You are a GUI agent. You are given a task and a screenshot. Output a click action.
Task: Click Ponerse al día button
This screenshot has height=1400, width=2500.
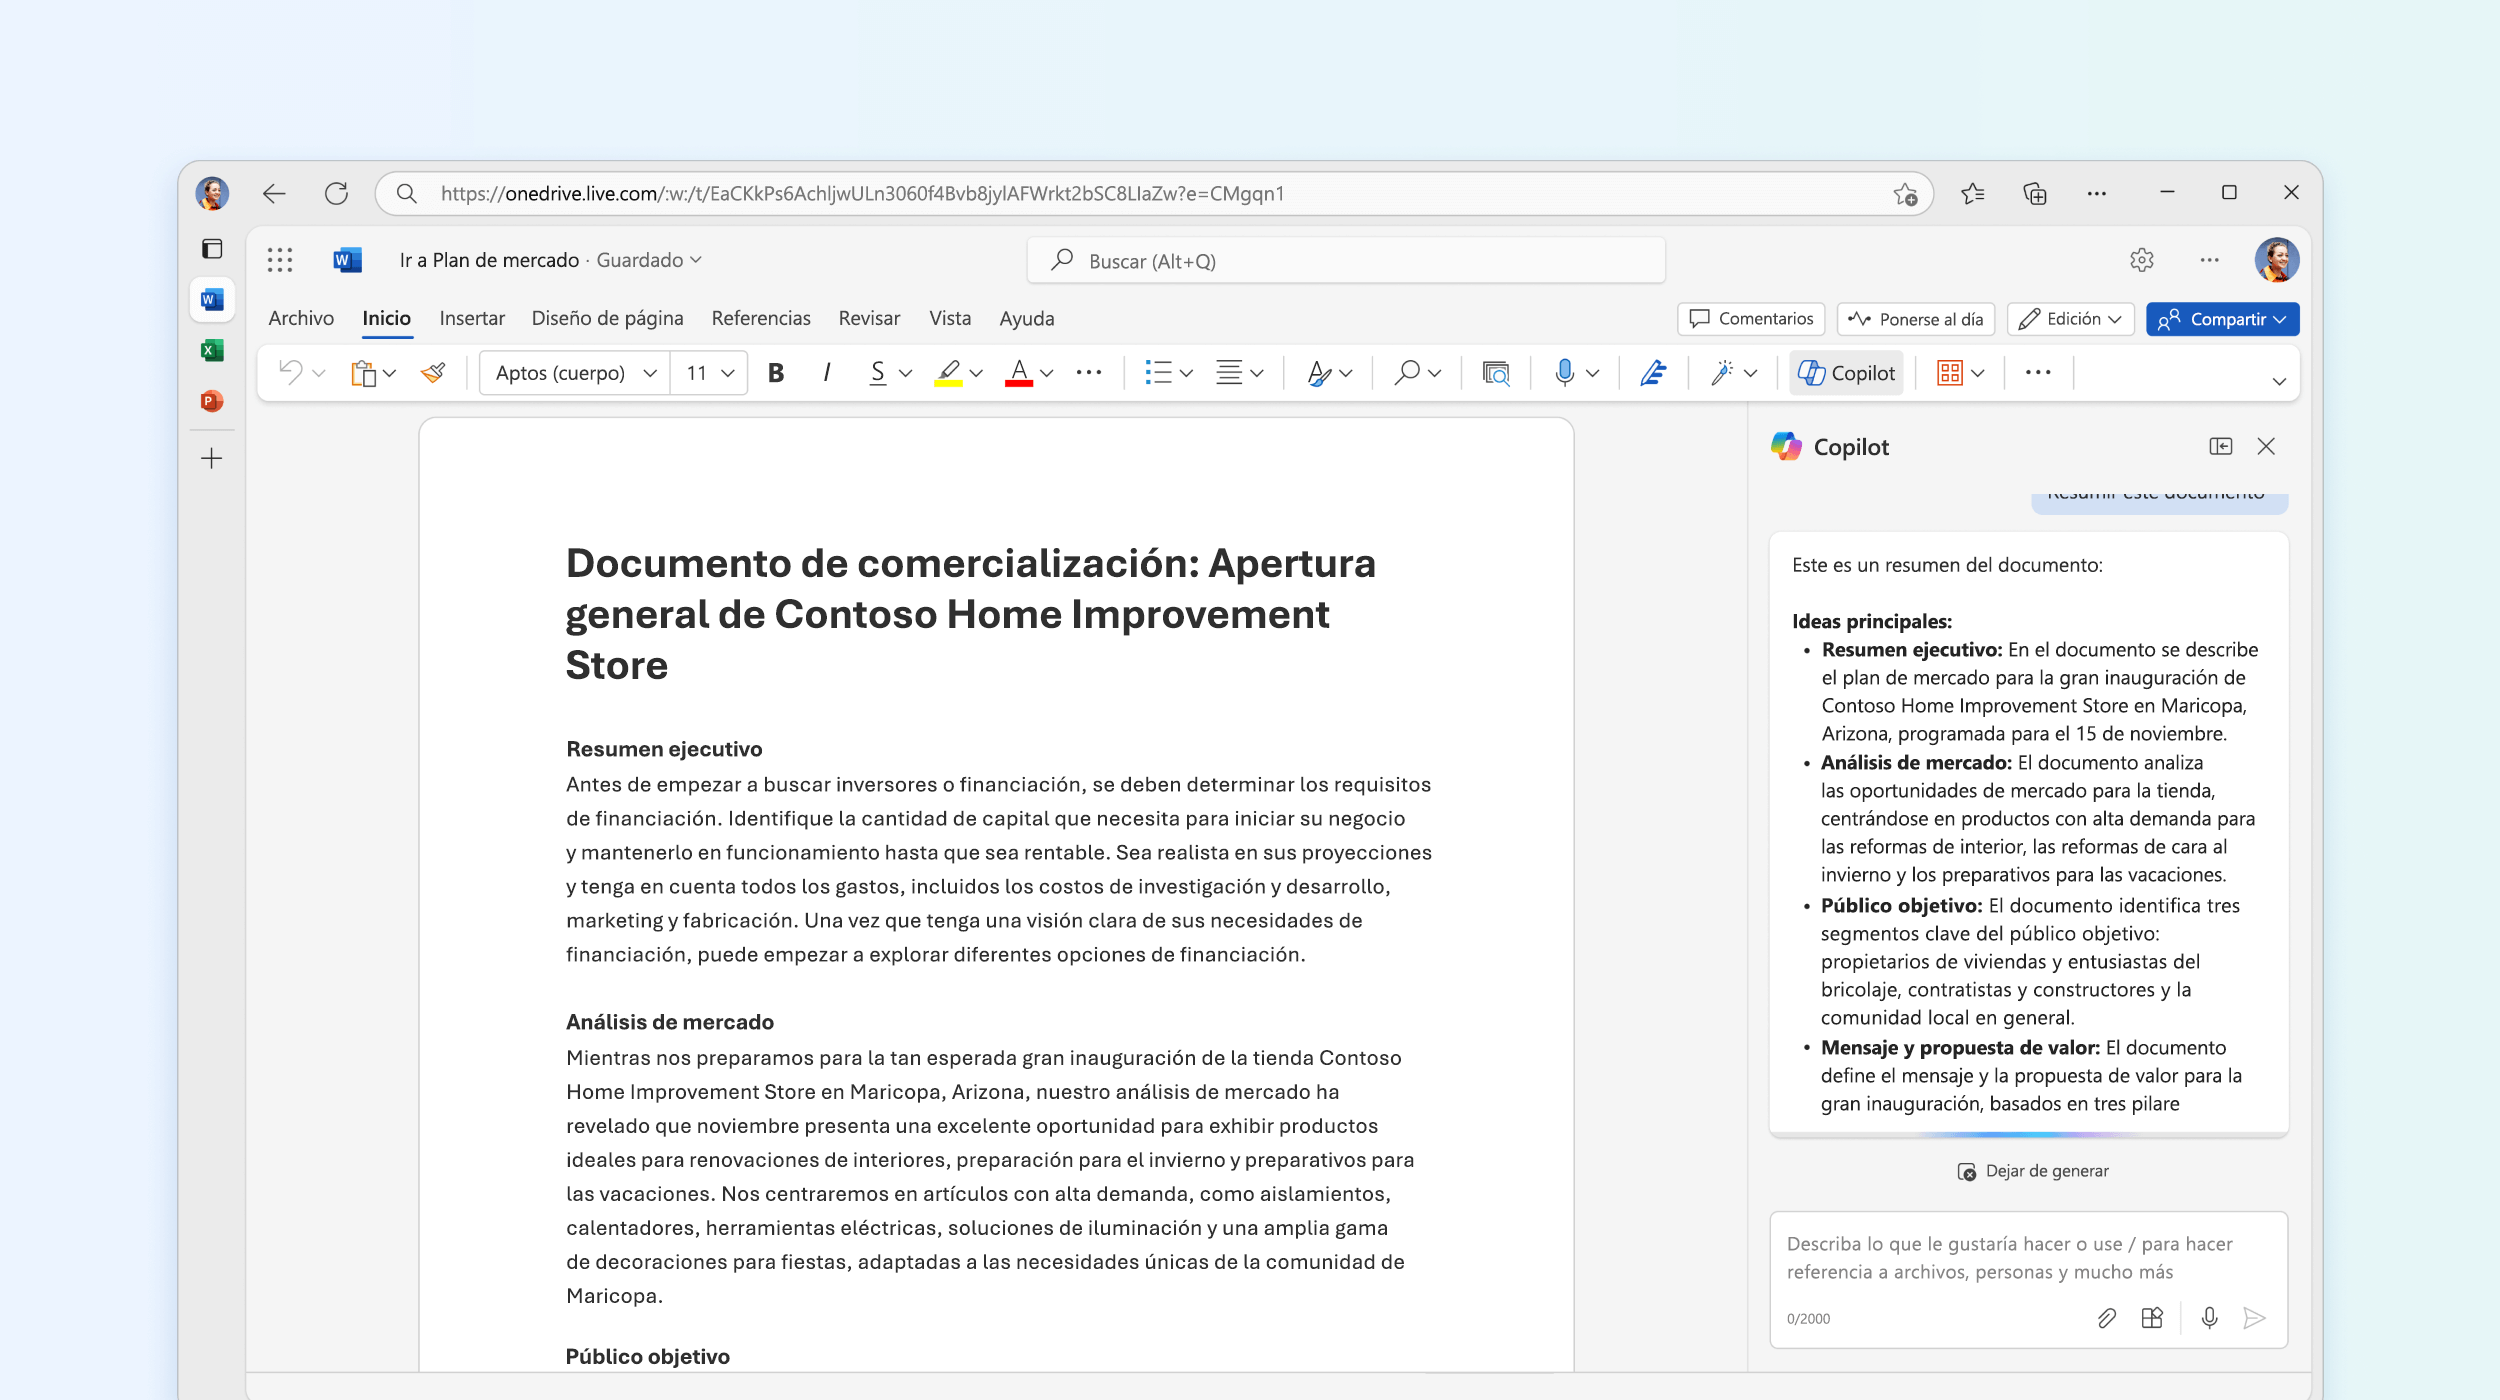1916,319
